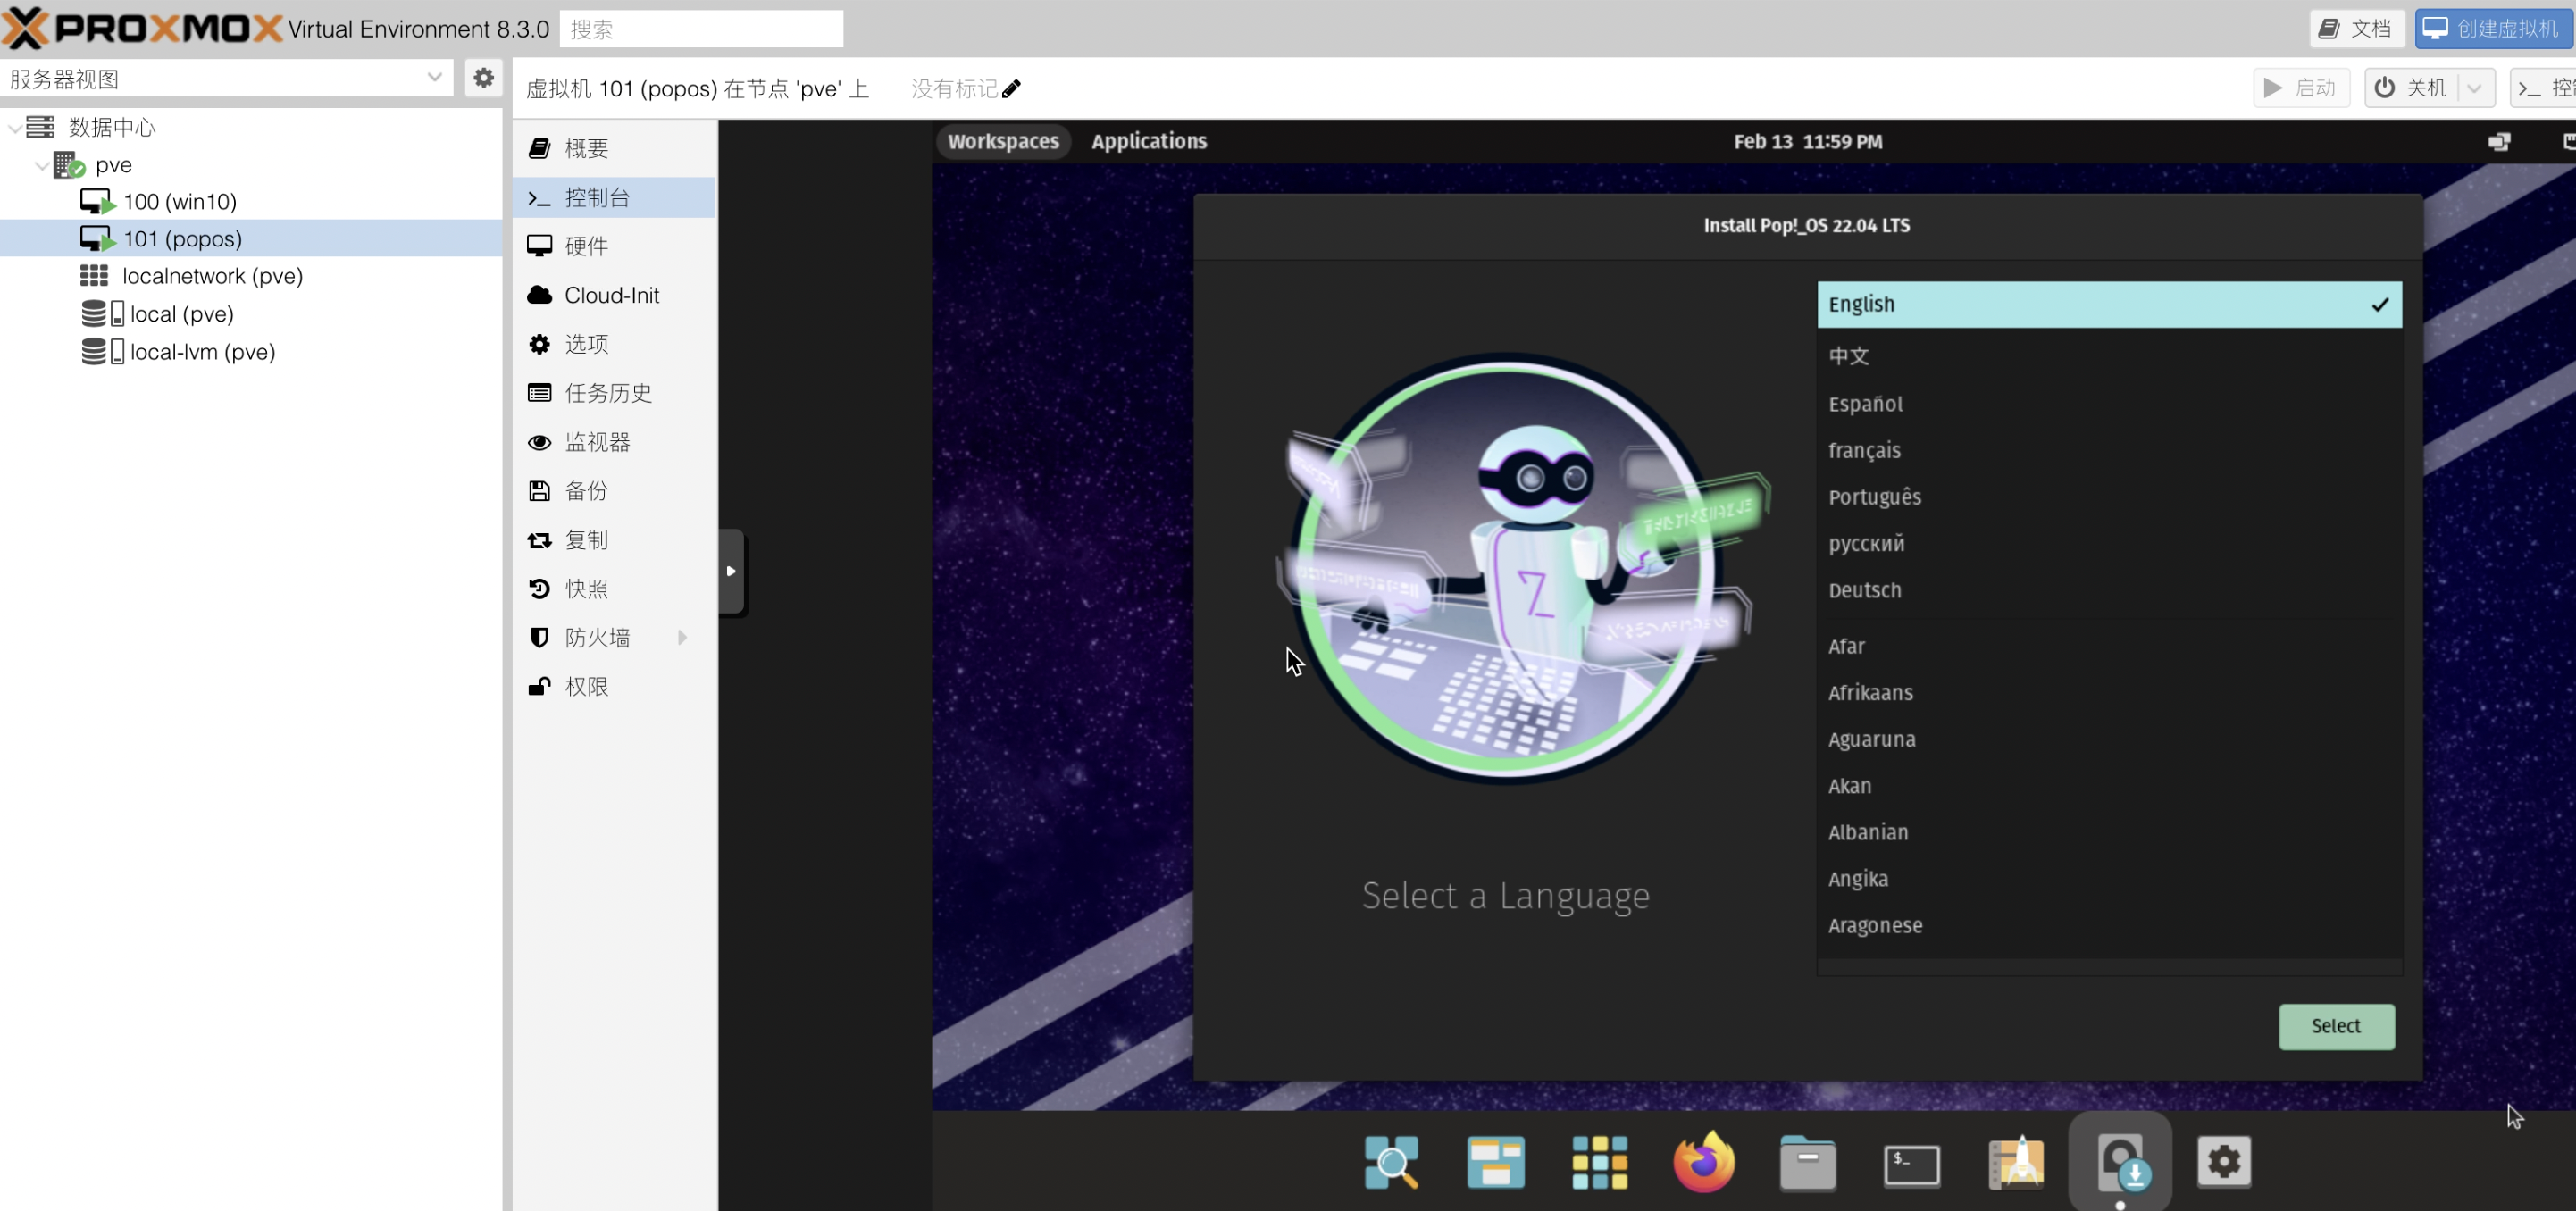Edit tags with the pencil icon

point(1011,89)
